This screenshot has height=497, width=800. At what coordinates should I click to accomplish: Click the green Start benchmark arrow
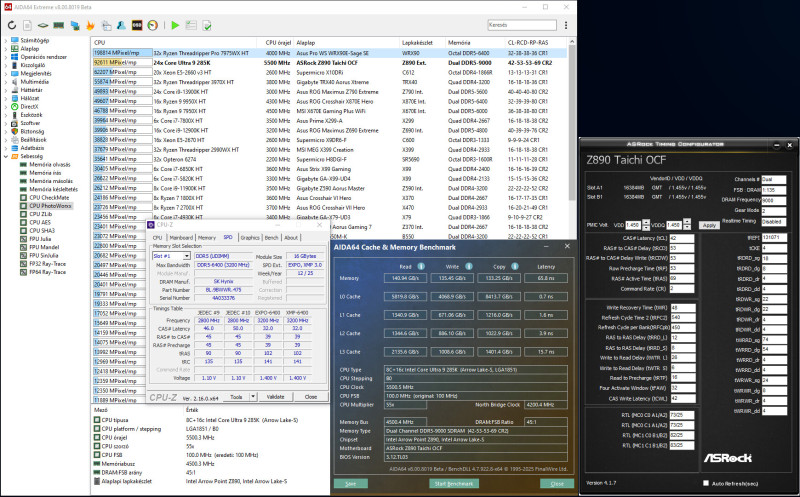[x=176, y=24]
